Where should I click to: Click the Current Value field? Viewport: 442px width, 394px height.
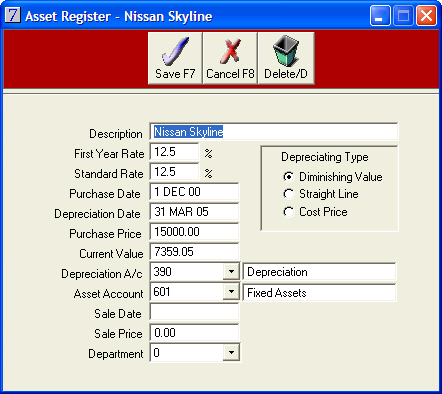(194, 252)
